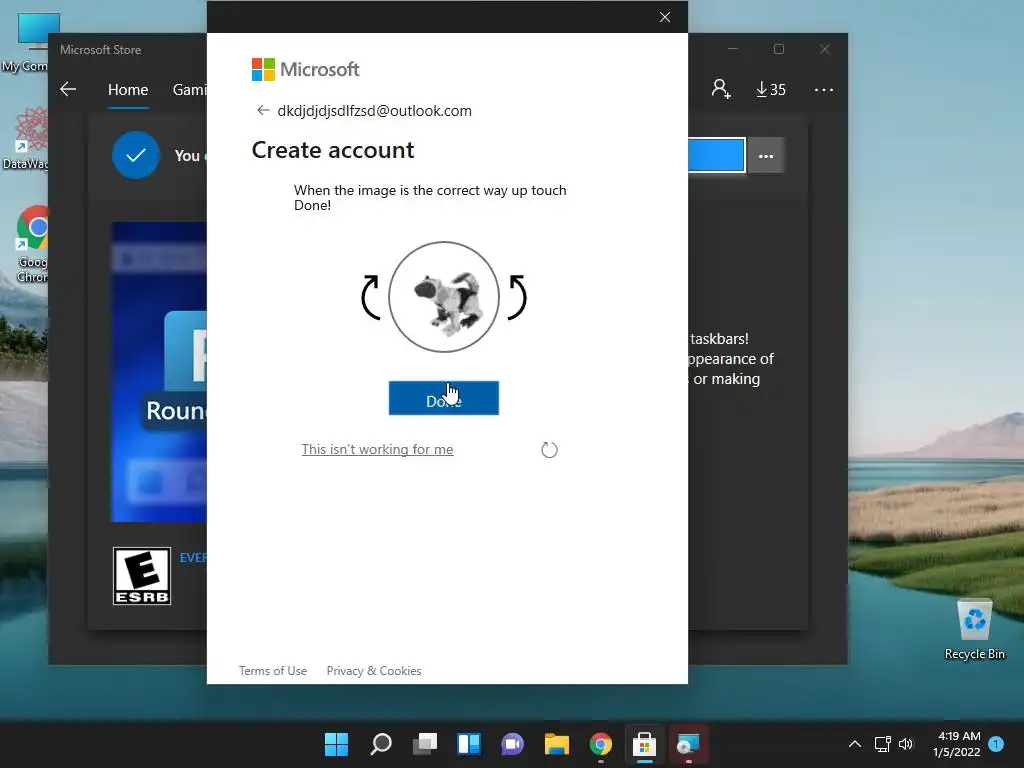
Task: Select the Microsoft Store taskbar icon
Action: (645, 744)
